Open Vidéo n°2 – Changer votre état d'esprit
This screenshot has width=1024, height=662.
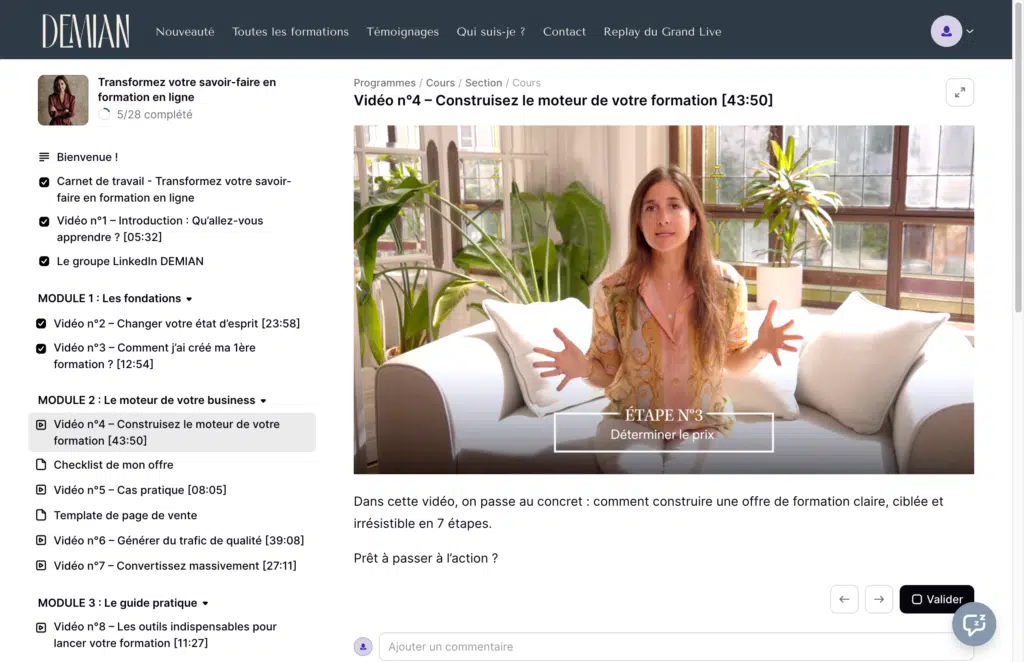coord(176,323)
